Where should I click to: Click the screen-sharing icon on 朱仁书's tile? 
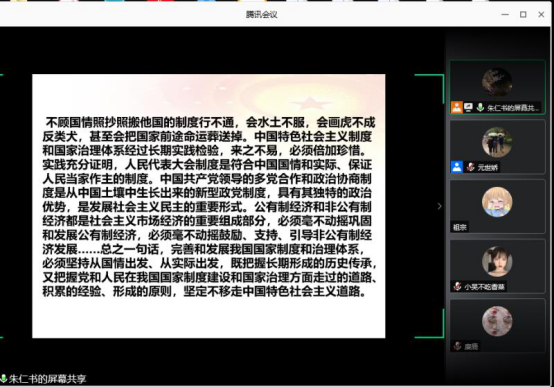pos(468,107)
